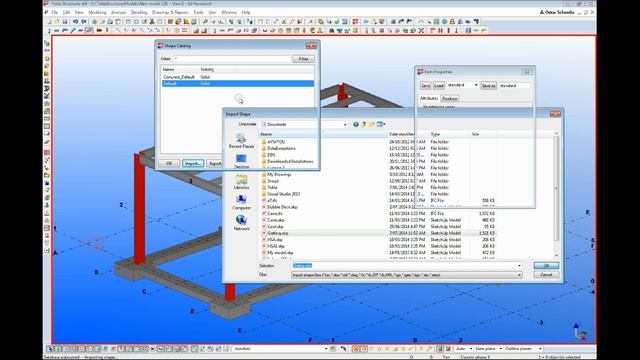Select the Dubble Deck.skp file
640x360 pixels.
tap(282, 207)
